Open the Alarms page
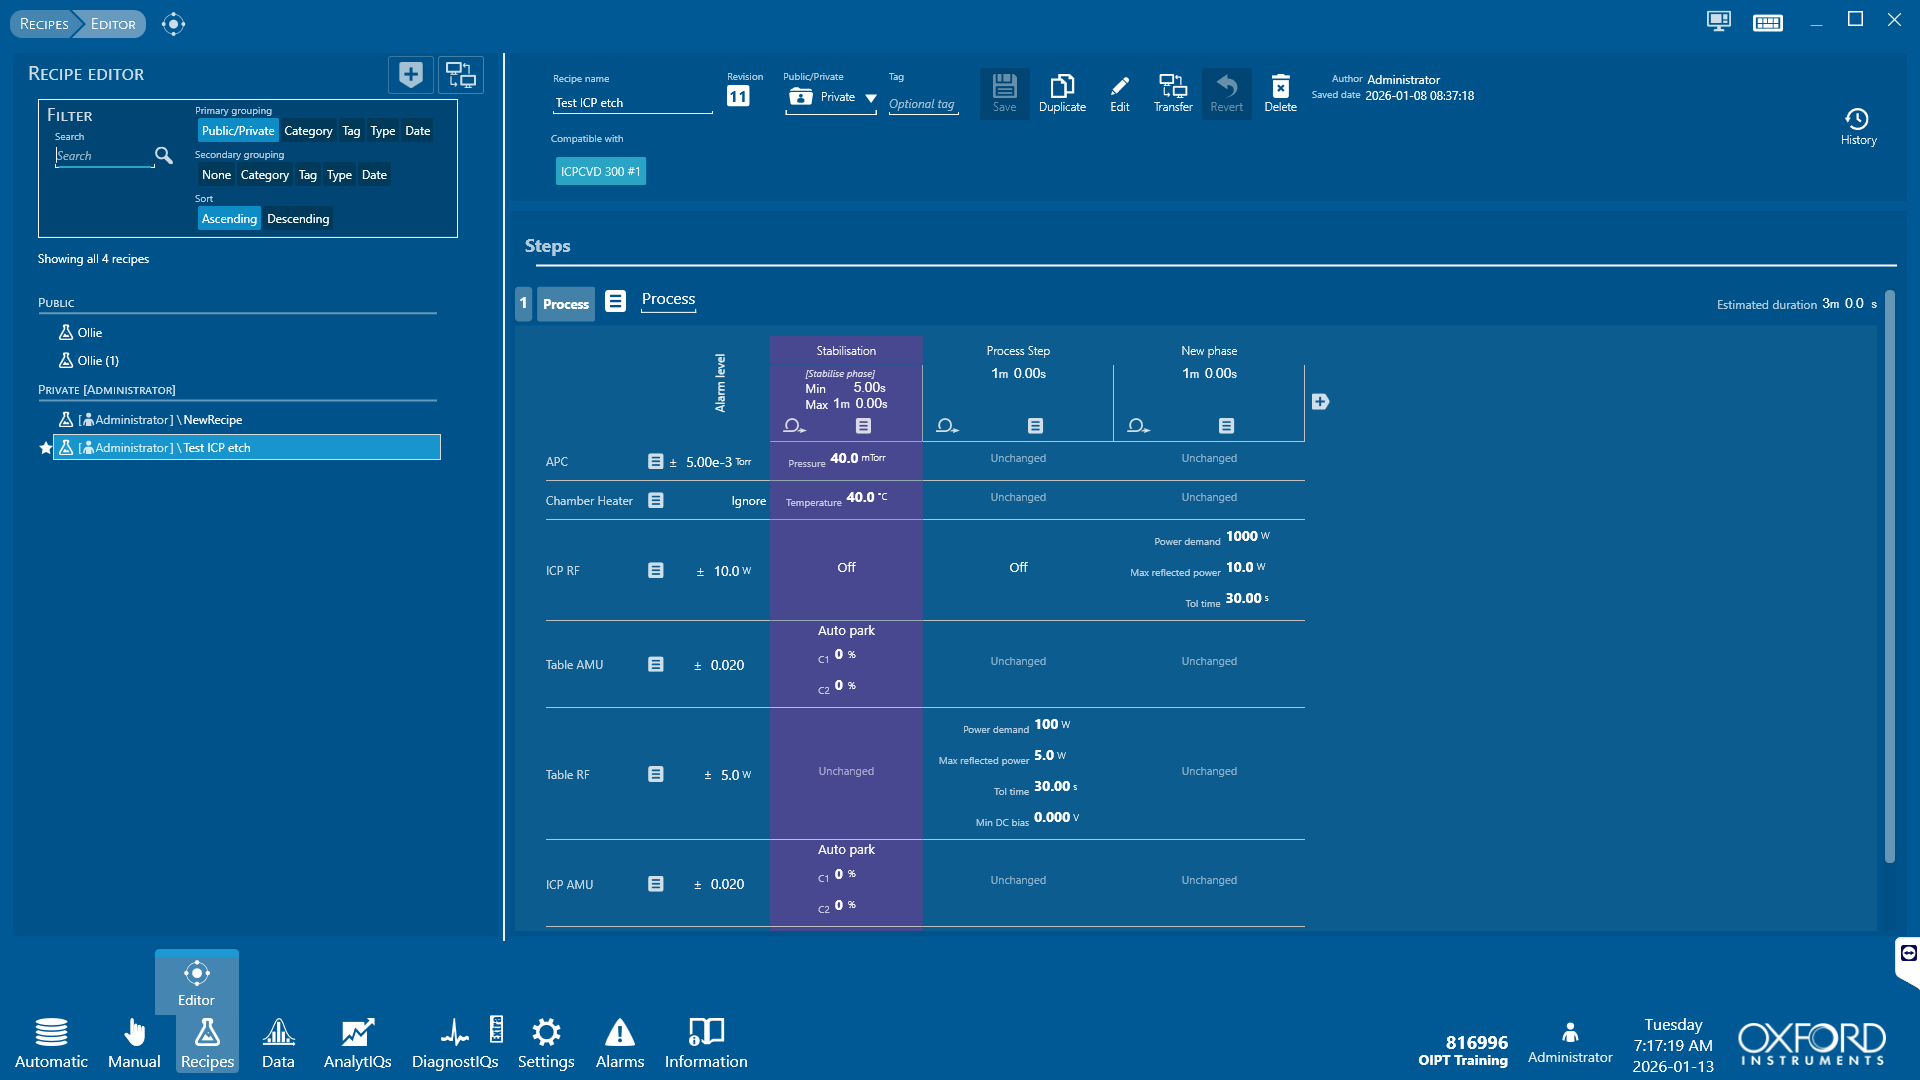Viewport: 1920px width, 1080px height. pos(619,1043)
